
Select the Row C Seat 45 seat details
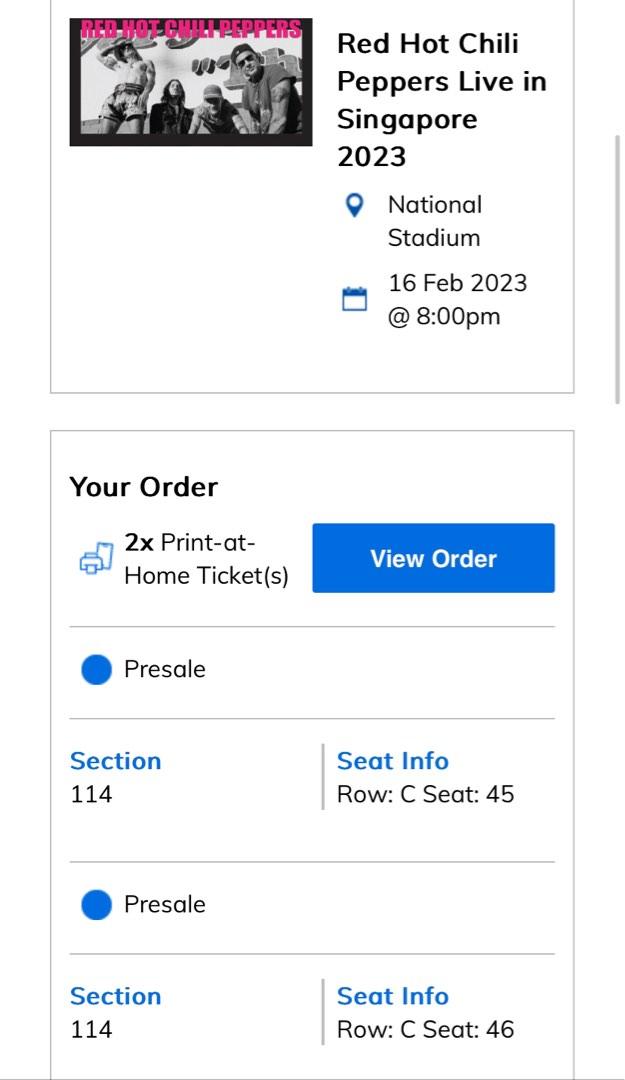pyautogui.click(x=425, y=794)
